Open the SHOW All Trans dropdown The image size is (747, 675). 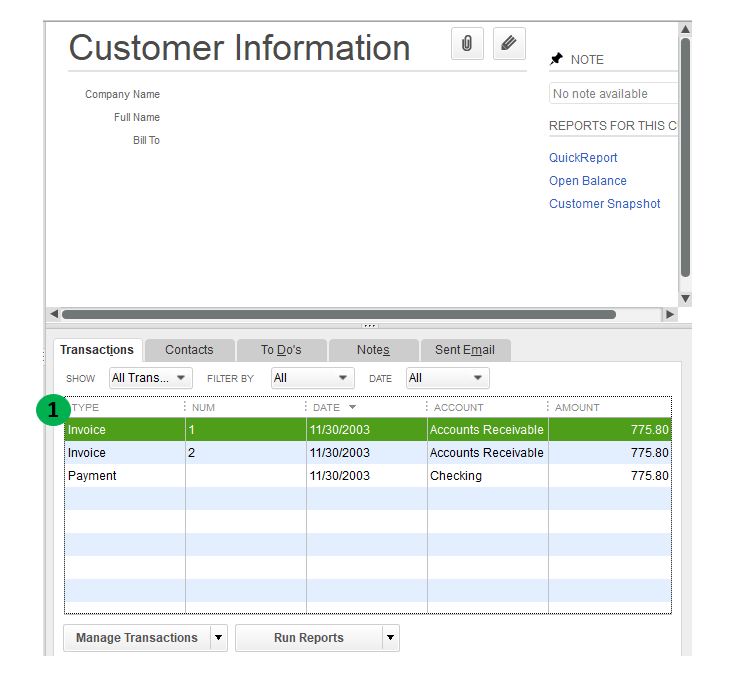point(151,378)
